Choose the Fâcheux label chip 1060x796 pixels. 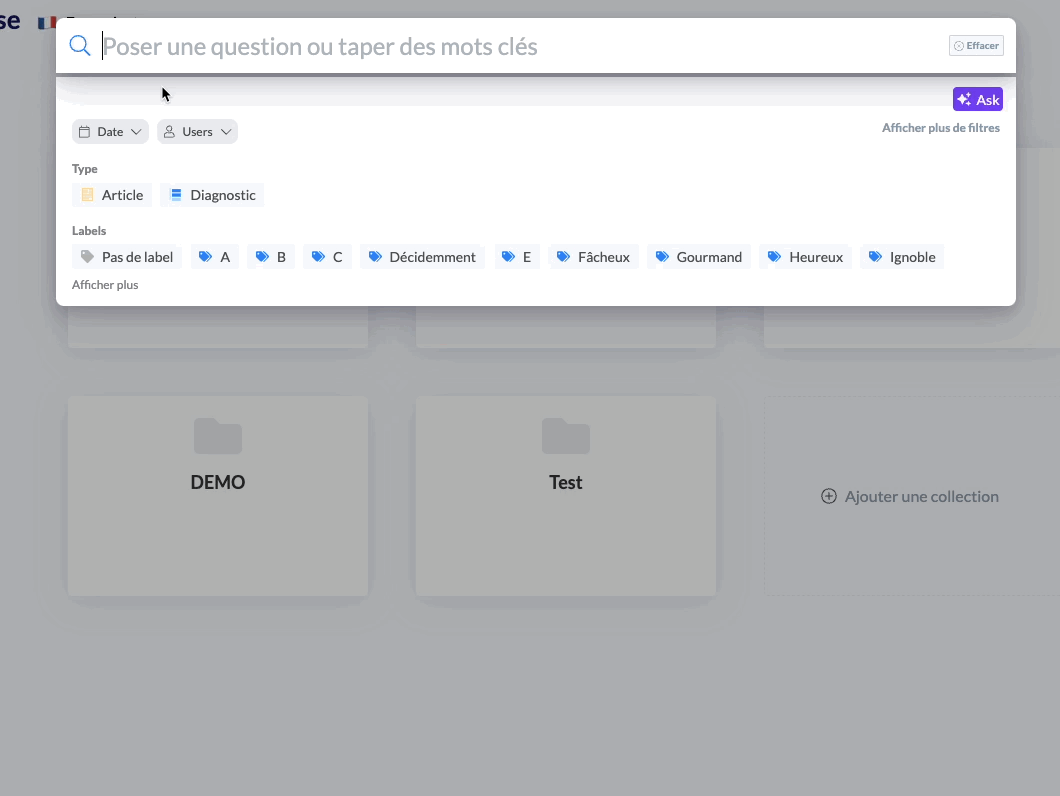(593, 257)
